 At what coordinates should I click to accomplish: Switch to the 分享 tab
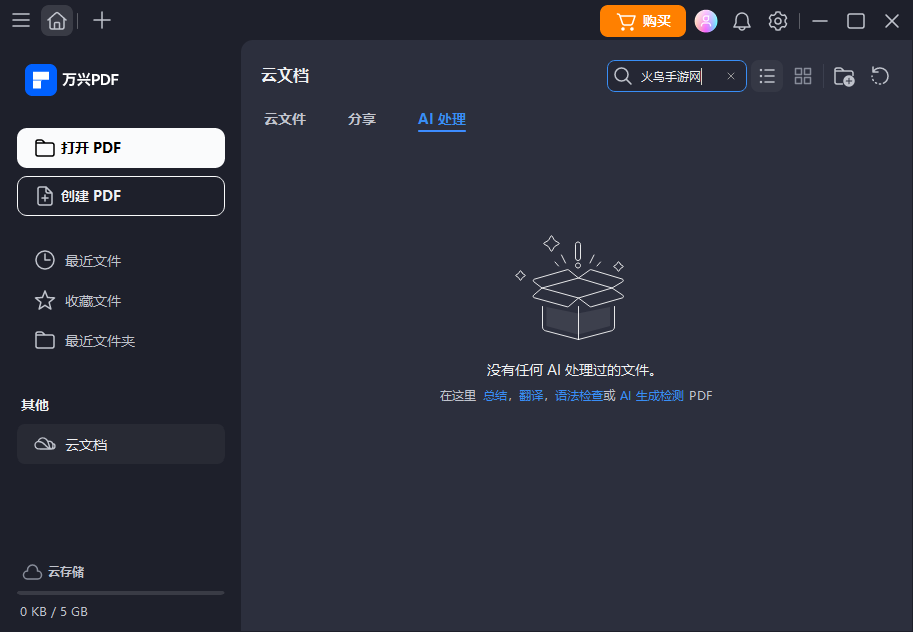[x=362, y=119]
